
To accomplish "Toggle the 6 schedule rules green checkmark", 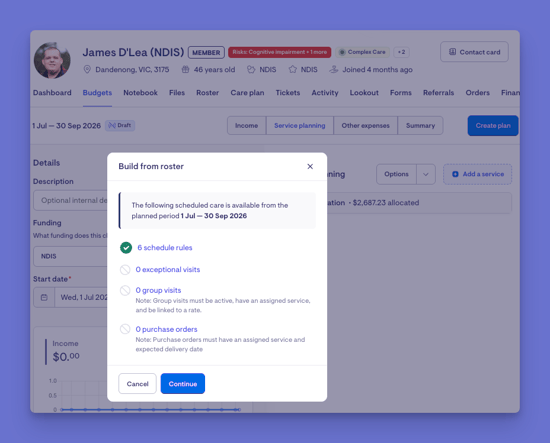I will (x=126, y=248).
